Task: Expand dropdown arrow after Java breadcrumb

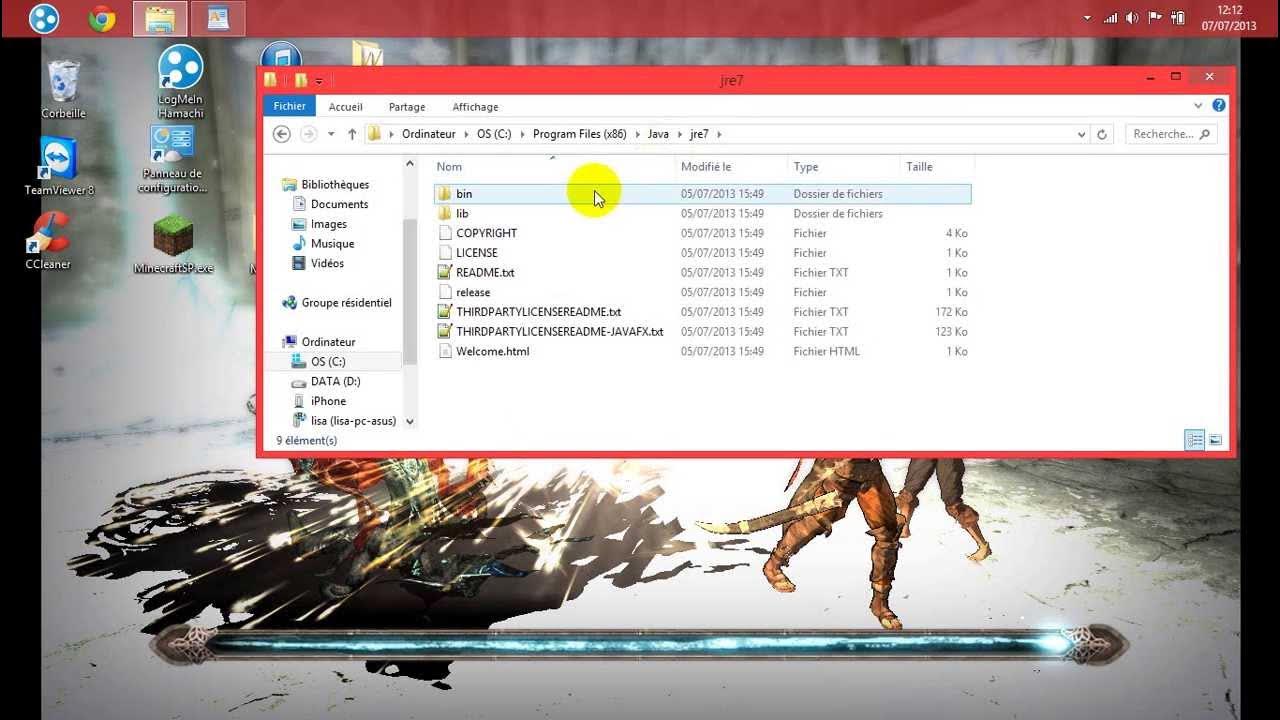Action: tap(679, 134)
